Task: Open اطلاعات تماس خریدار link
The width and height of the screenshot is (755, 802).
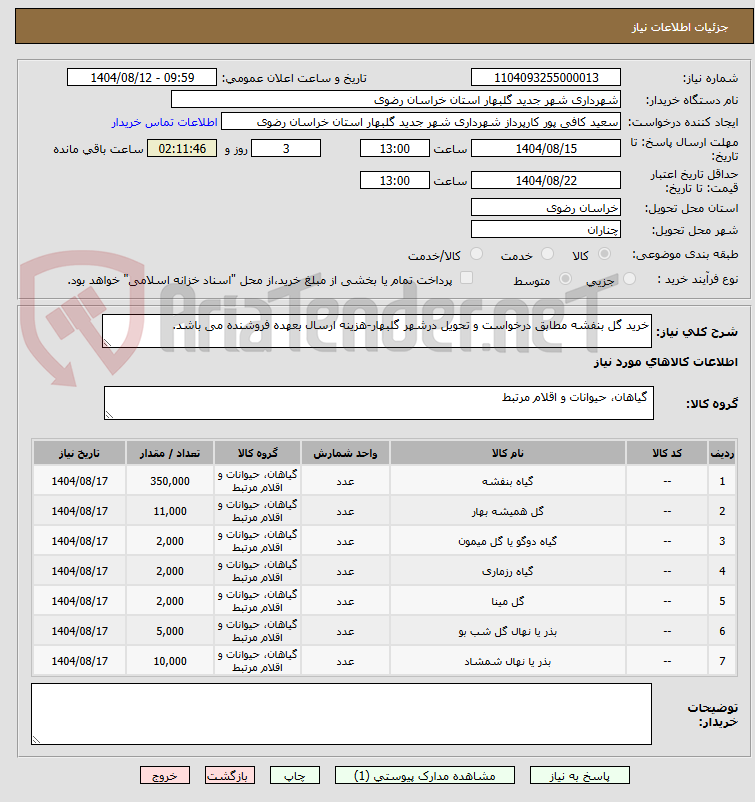Action: (165, 122)
